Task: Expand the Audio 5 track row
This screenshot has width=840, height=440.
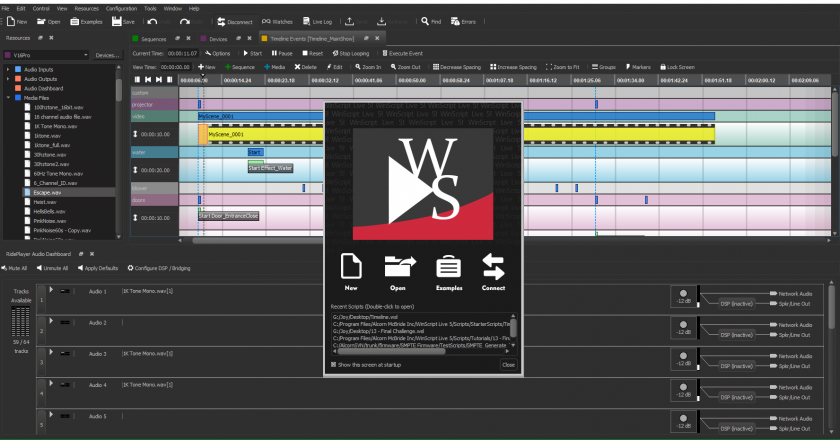Action: [x=51, y=414]
